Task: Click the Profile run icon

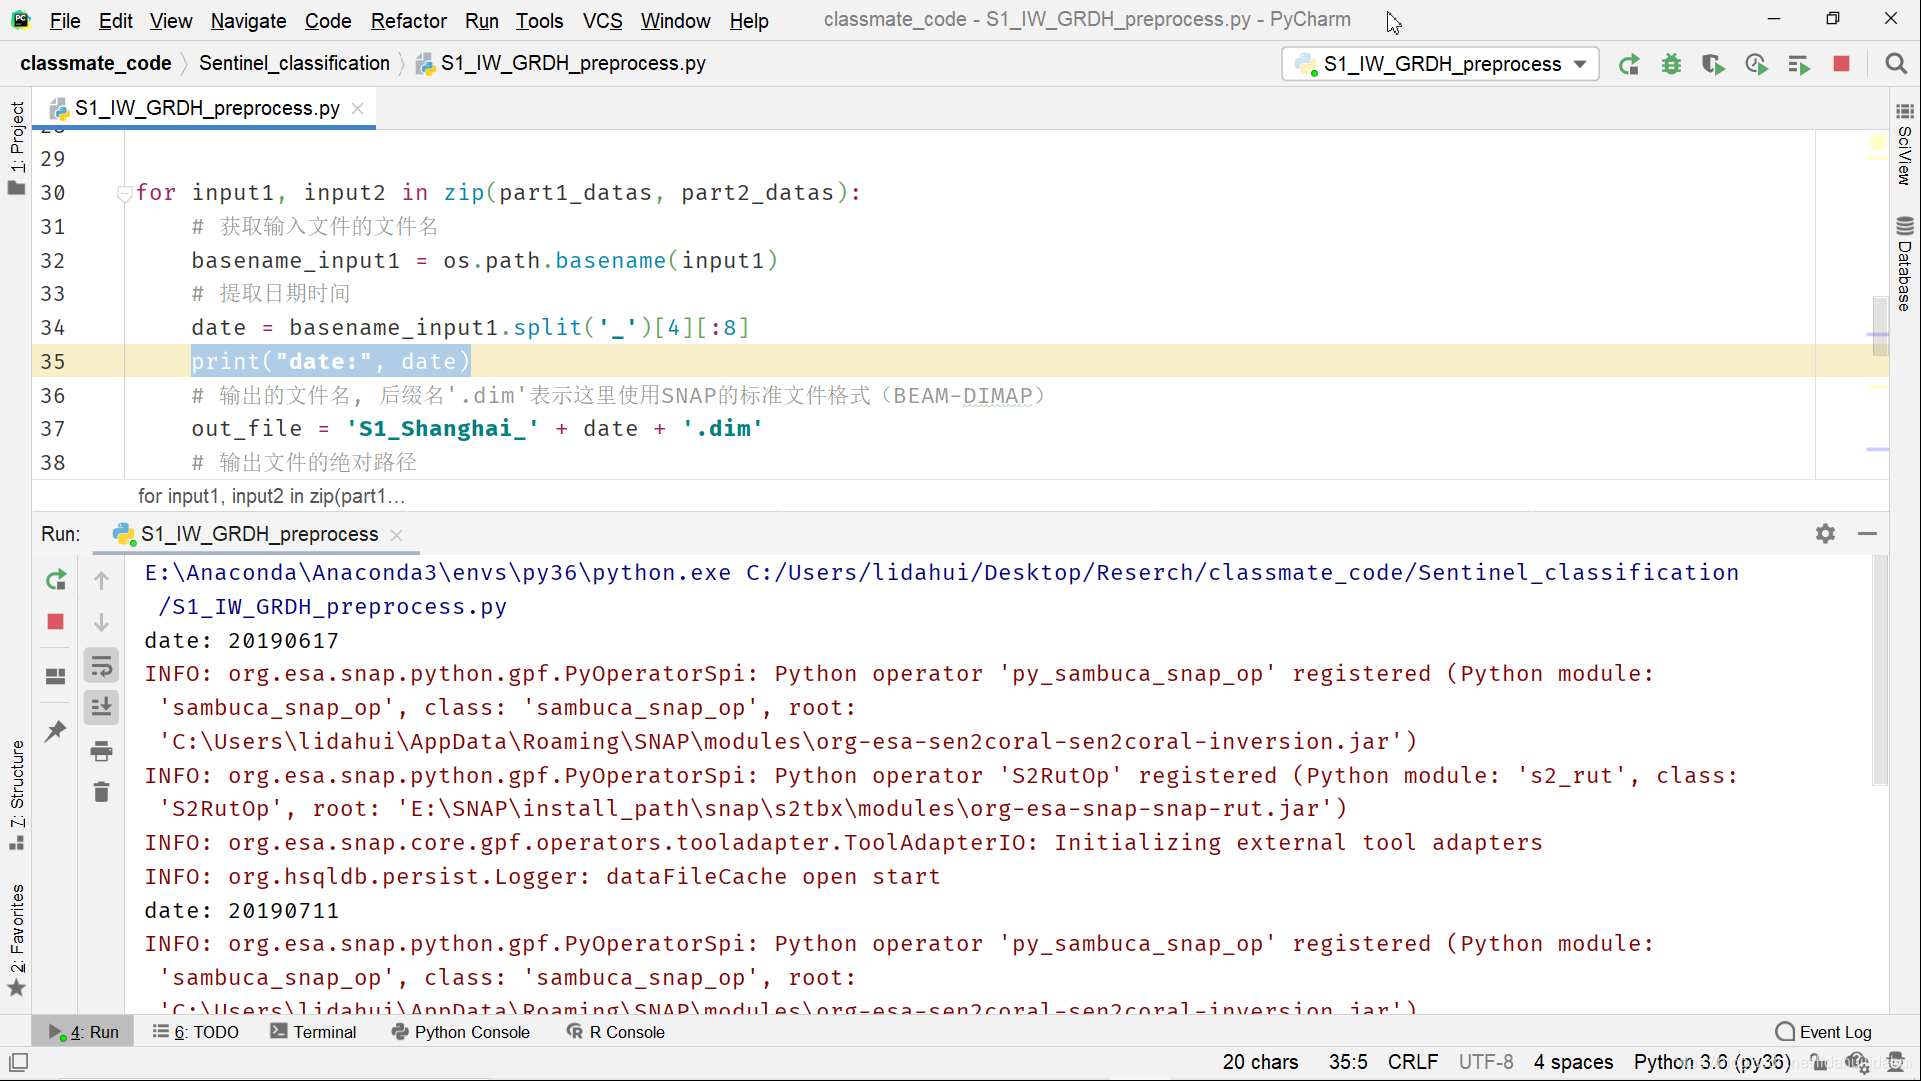Action: point(1756,64)
